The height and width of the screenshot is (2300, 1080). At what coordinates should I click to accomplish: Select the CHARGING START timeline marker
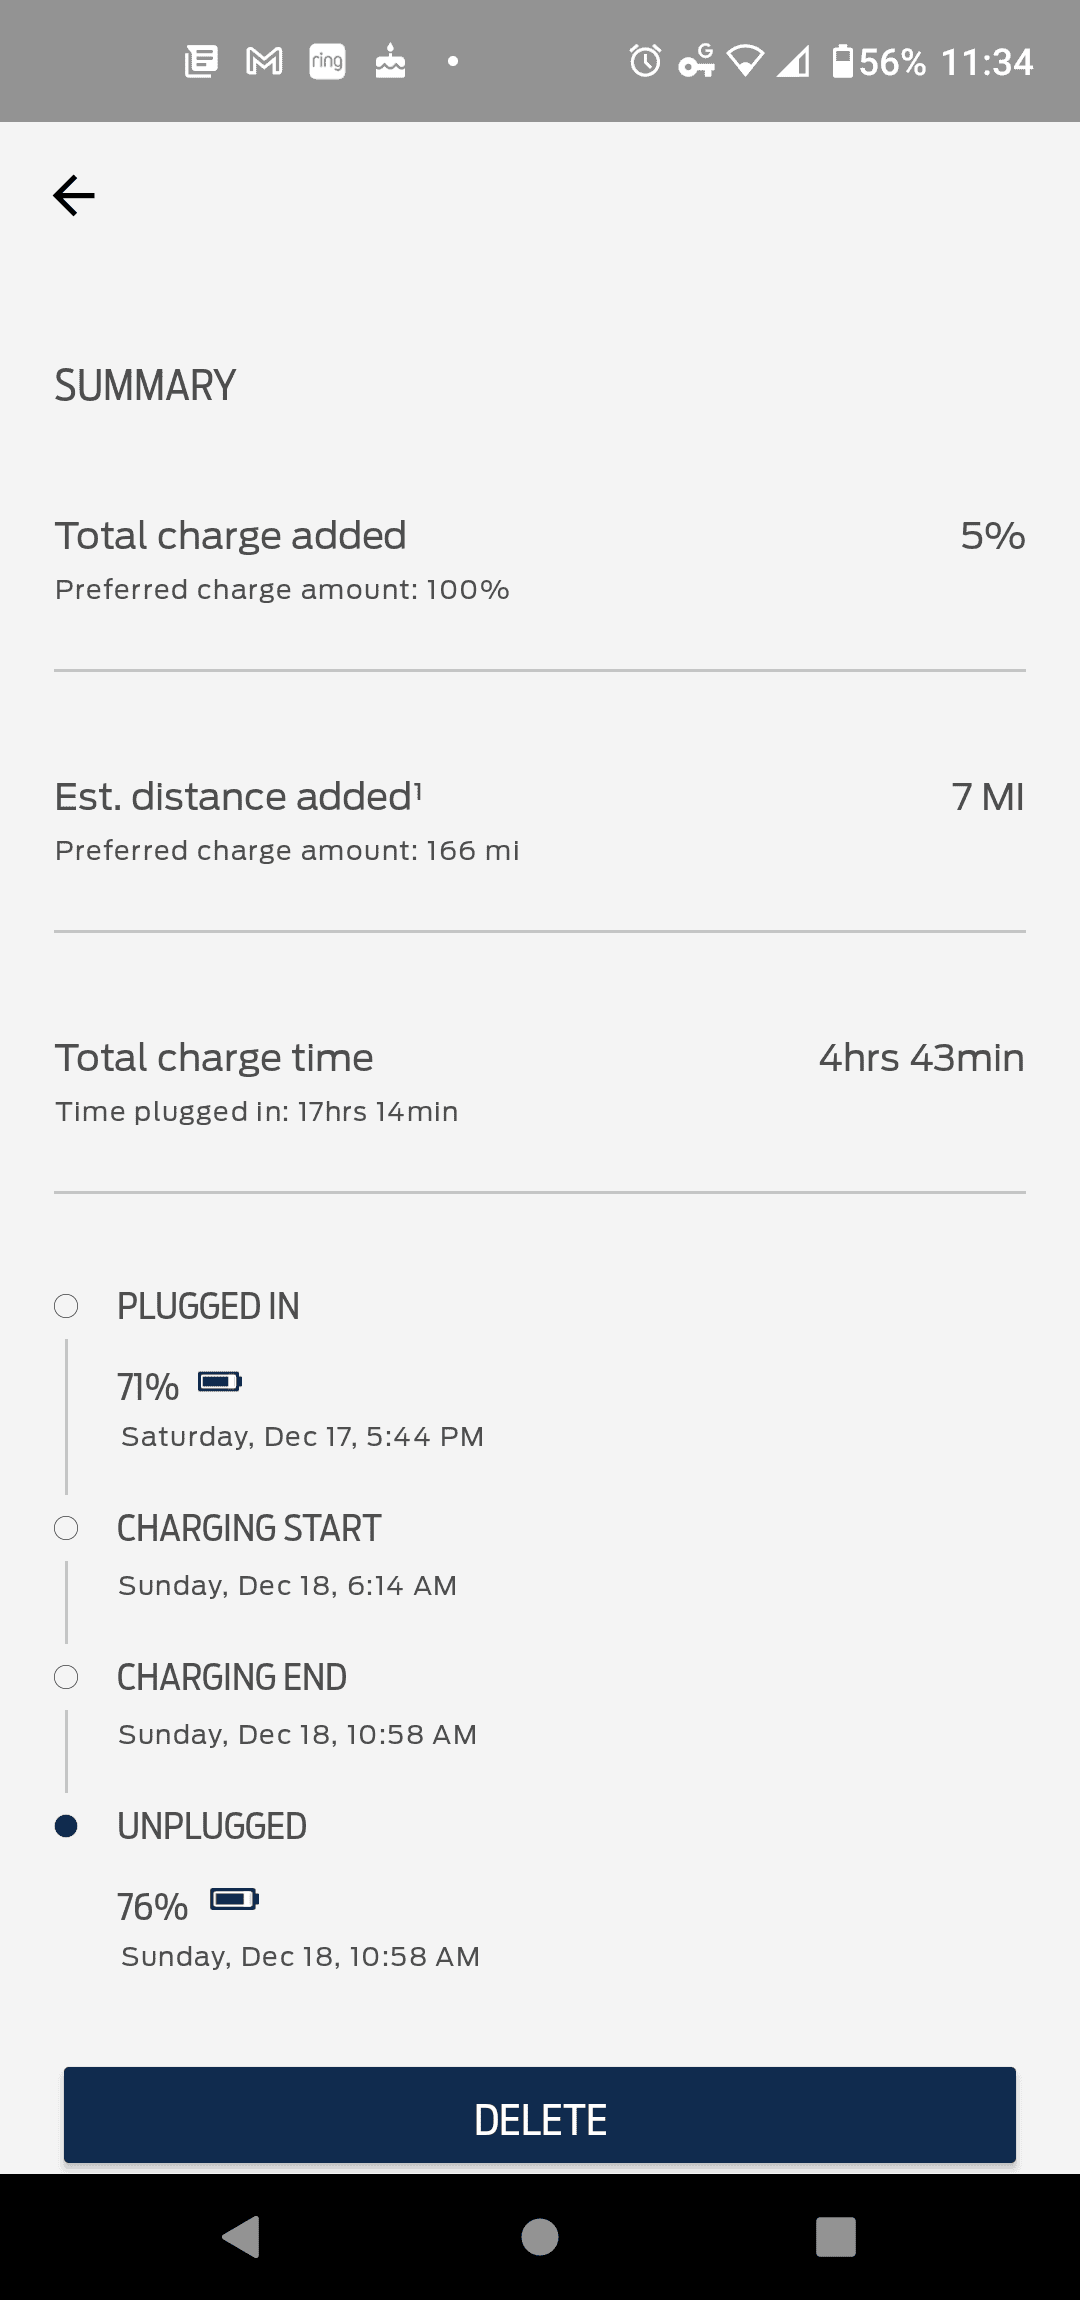click(66, 1528)
